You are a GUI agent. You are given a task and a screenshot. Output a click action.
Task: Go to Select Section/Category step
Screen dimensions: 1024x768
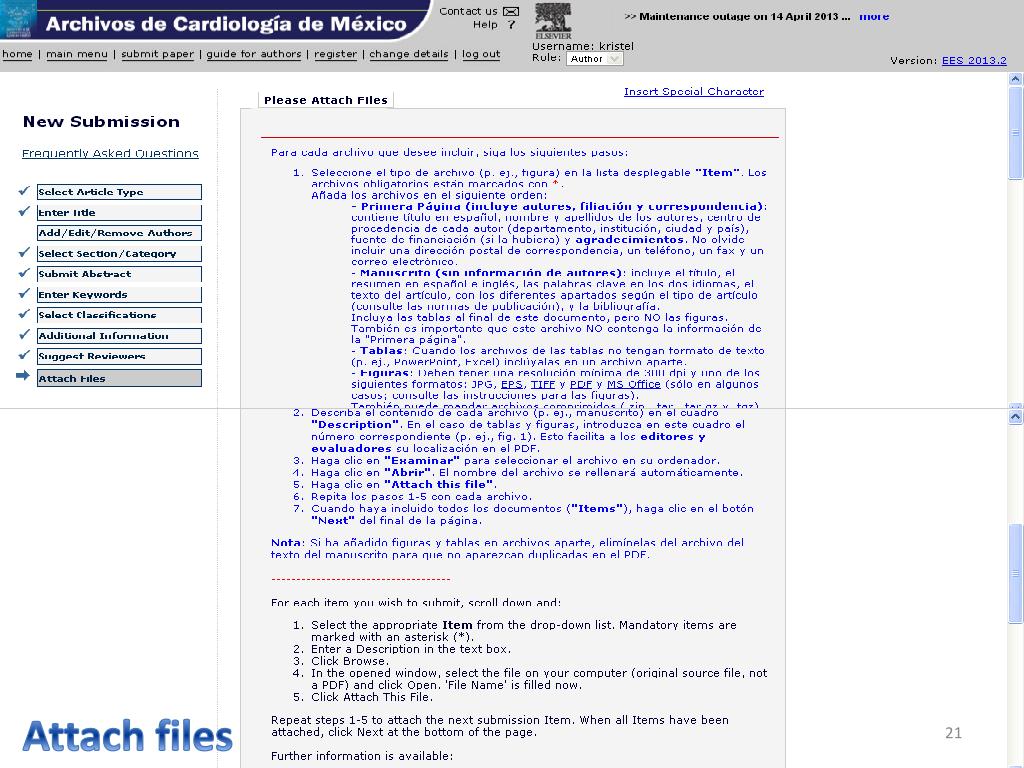pyautogui.click(x=120, y=254)
